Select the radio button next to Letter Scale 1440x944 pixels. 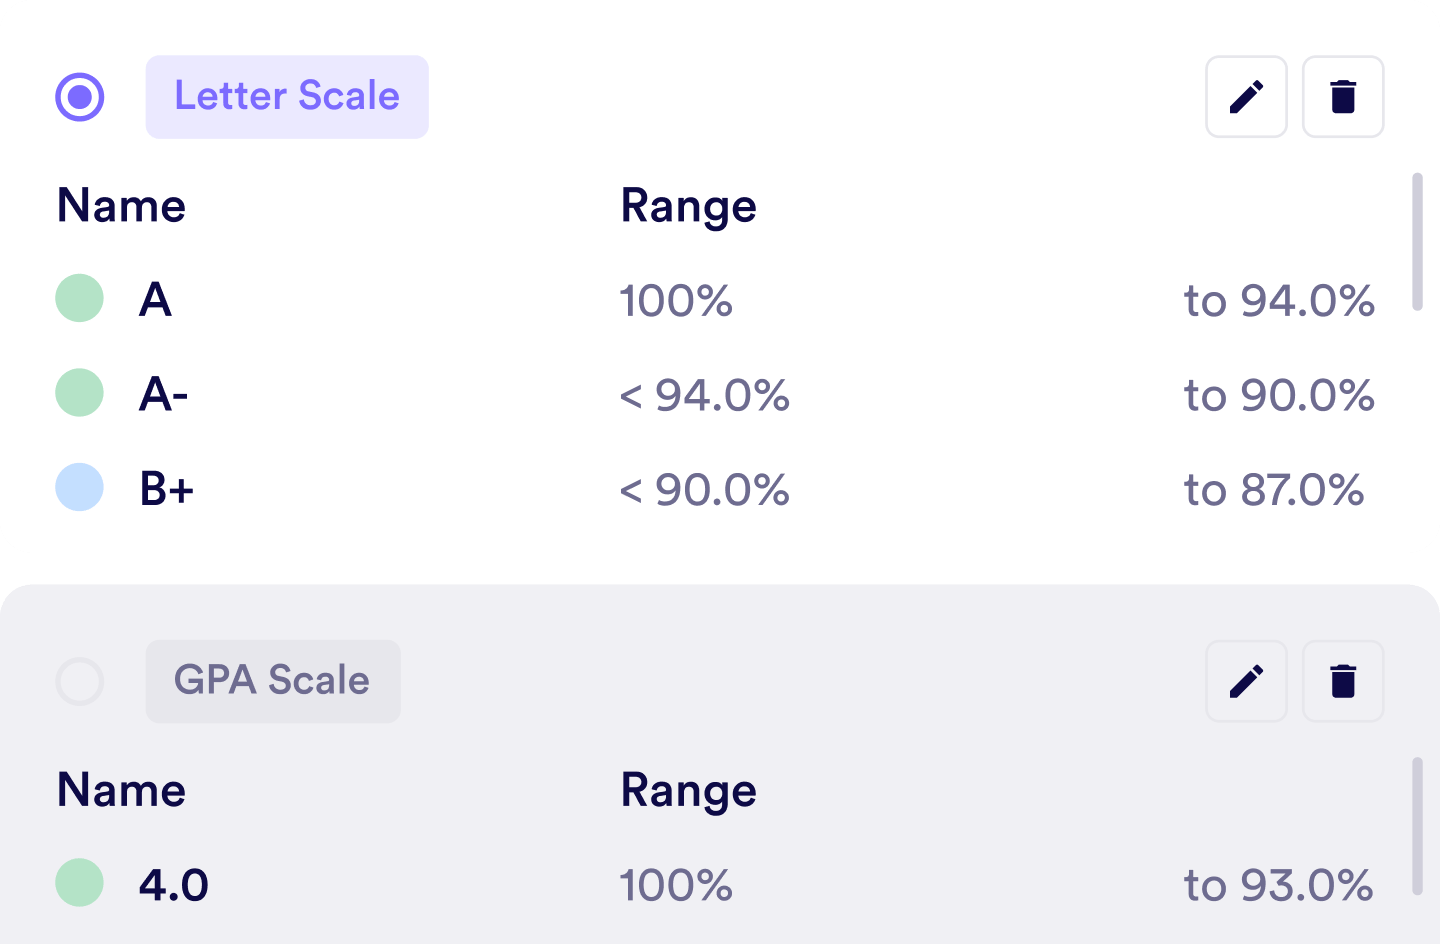80,97
